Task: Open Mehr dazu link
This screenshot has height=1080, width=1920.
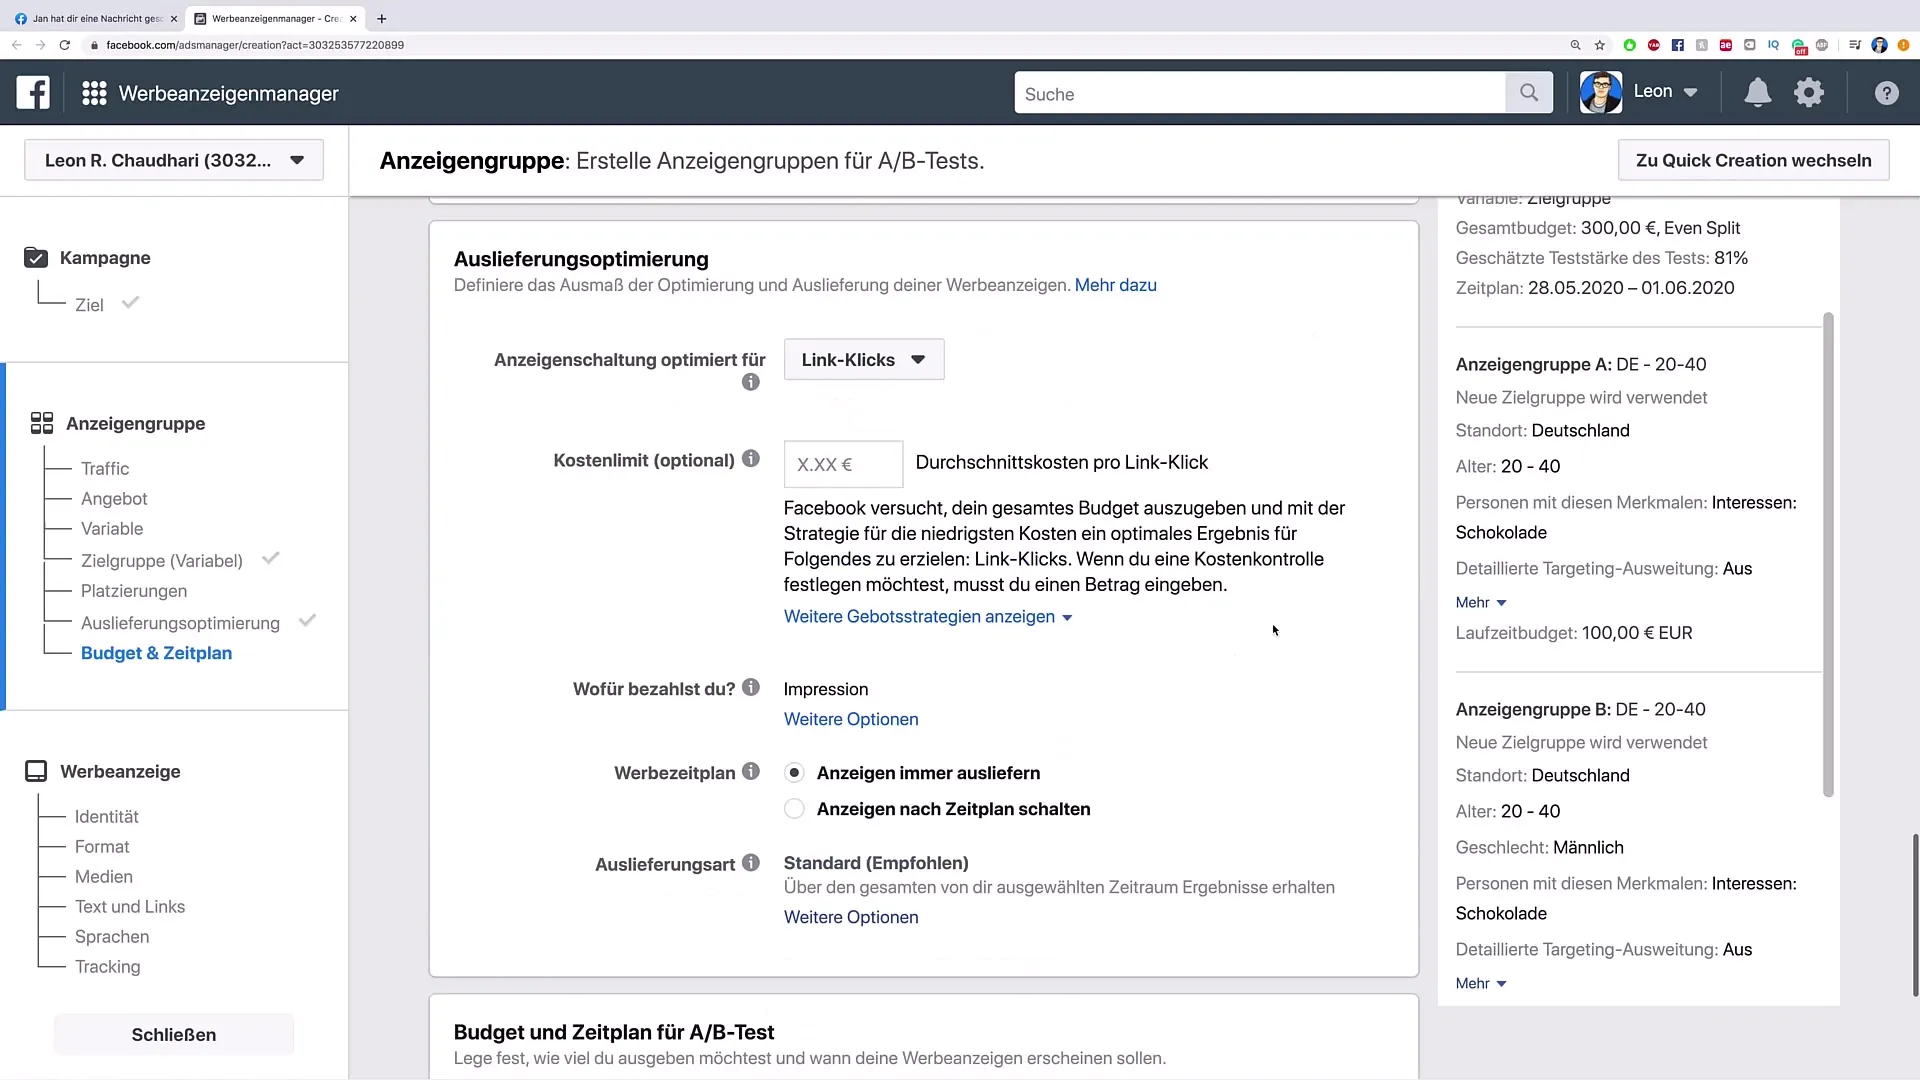Action: (1115, 285)
